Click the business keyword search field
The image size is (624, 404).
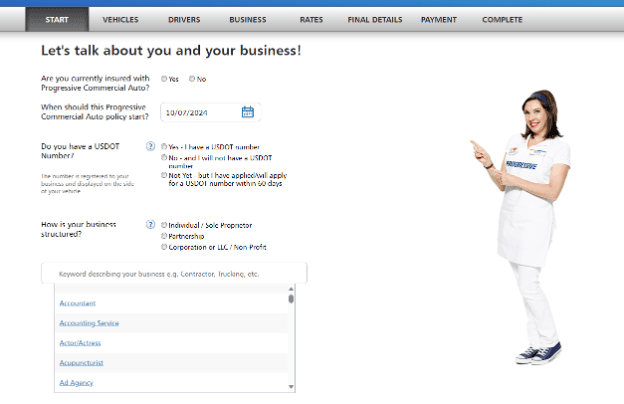tap(174, 273)
